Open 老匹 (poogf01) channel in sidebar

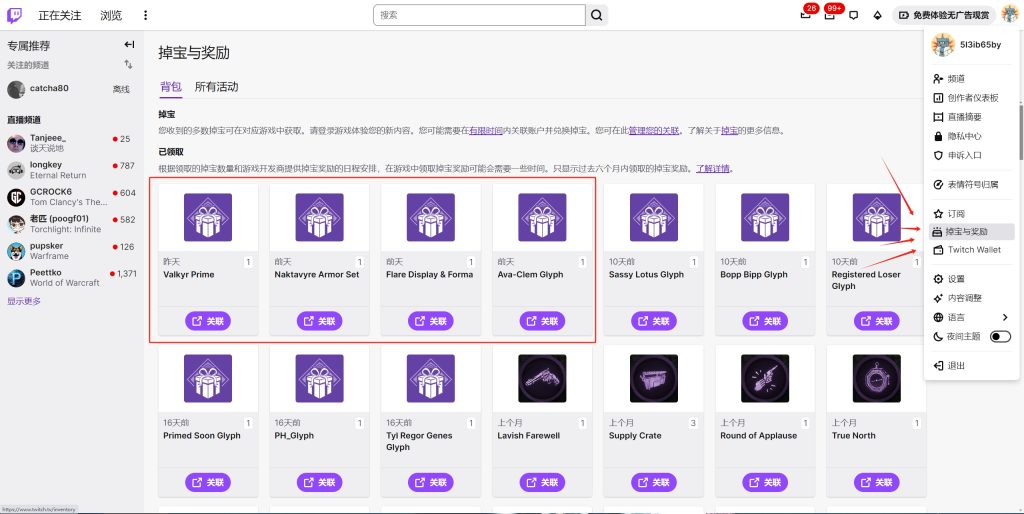pyautogui.click(x=72, y=224)
